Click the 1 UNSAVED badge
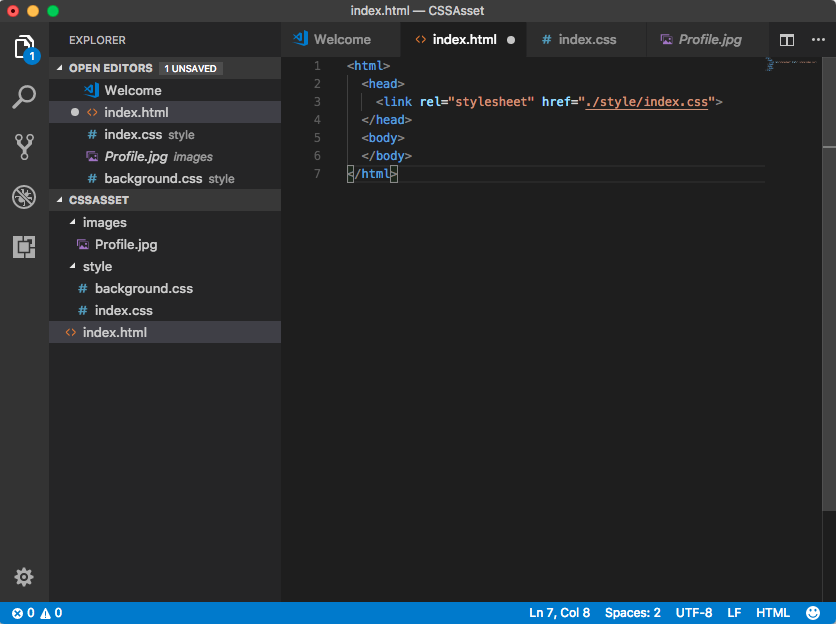Image resolution: width=836 pixels, height=624 pixels. coord(190,68)
